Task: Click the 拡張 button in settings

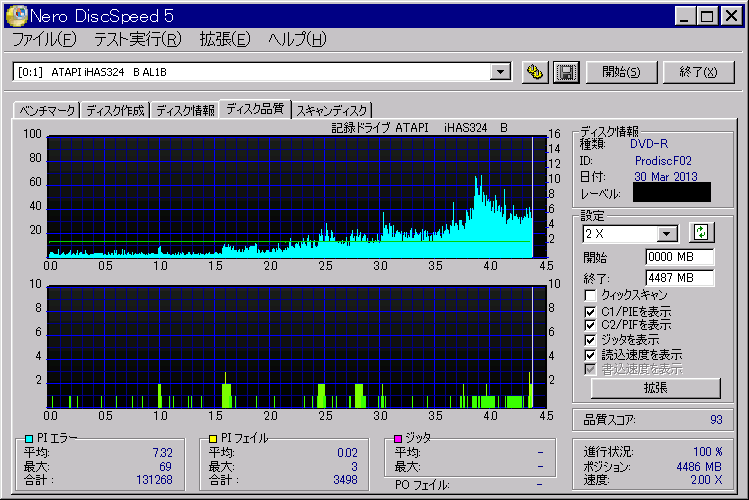Action: coord(655,388)
